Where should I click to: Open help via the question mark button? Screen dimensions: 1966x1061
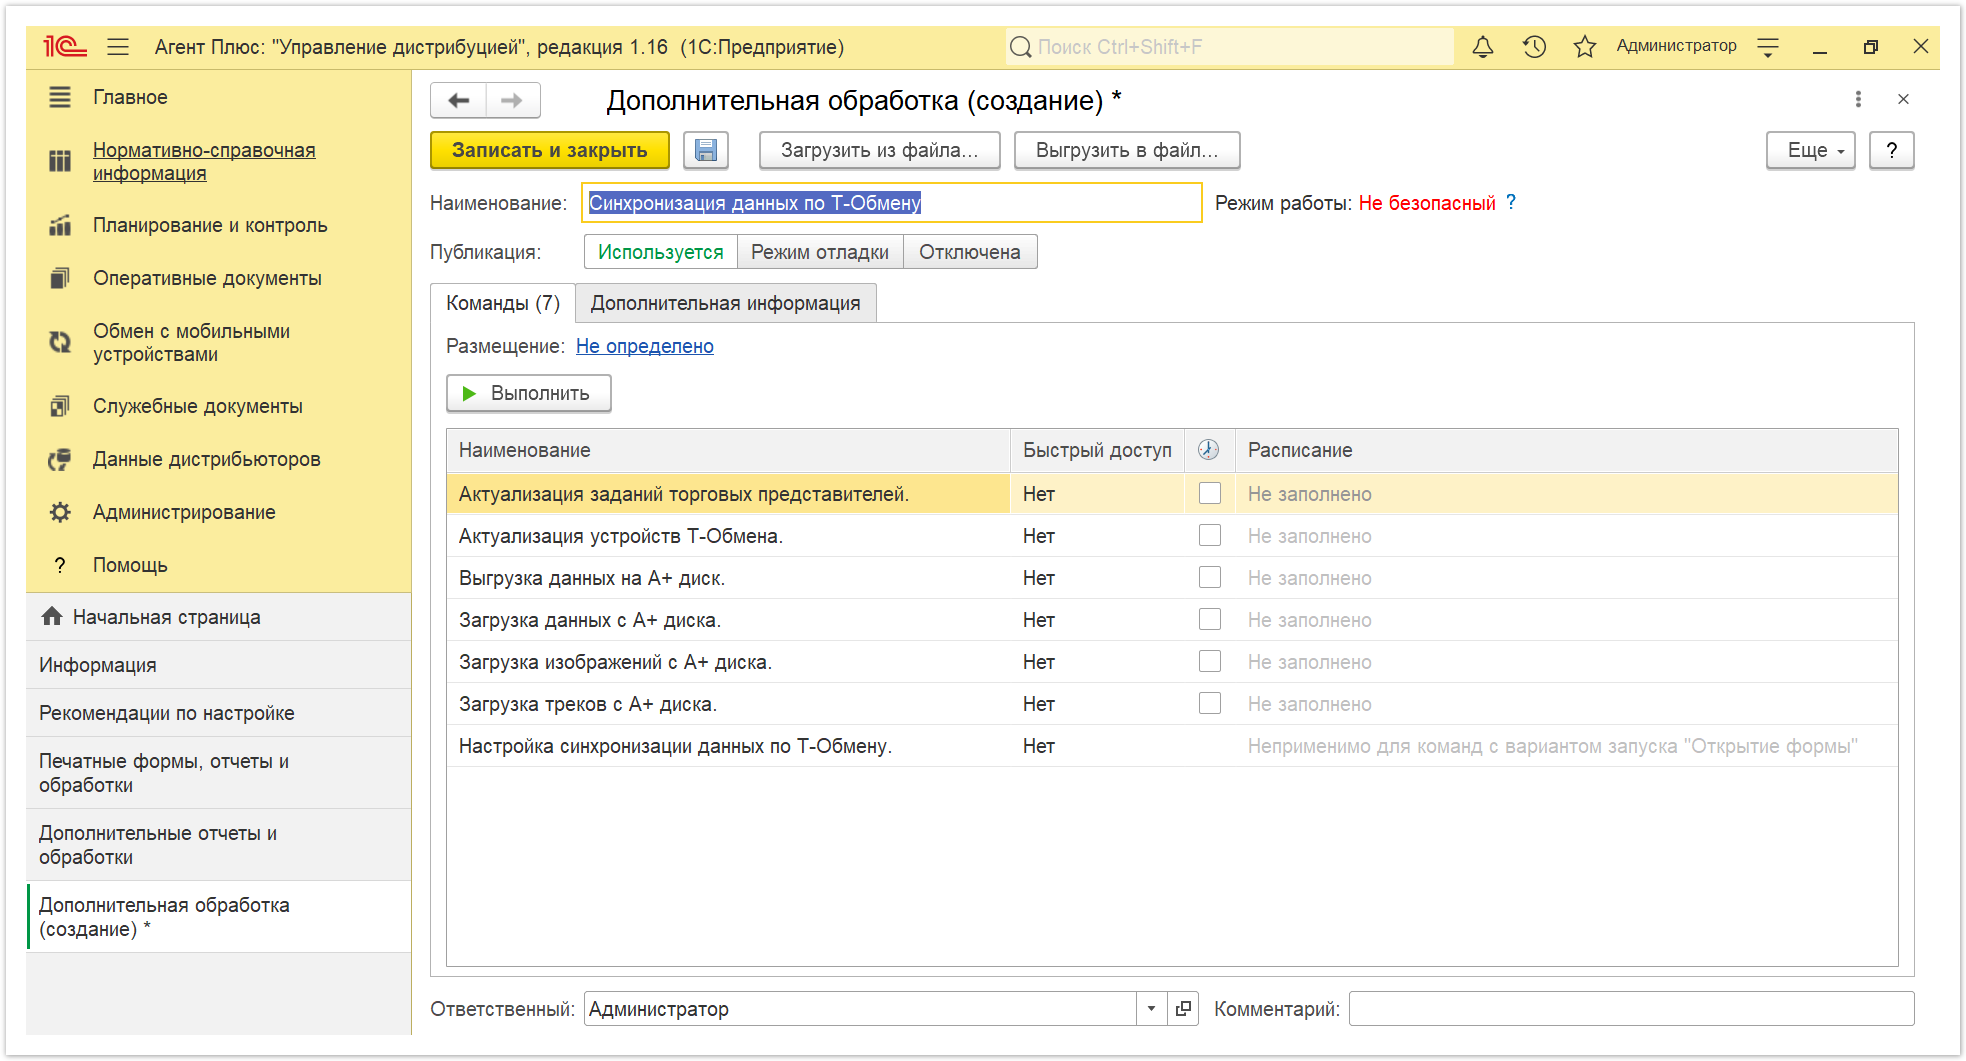click(1892, 150)
